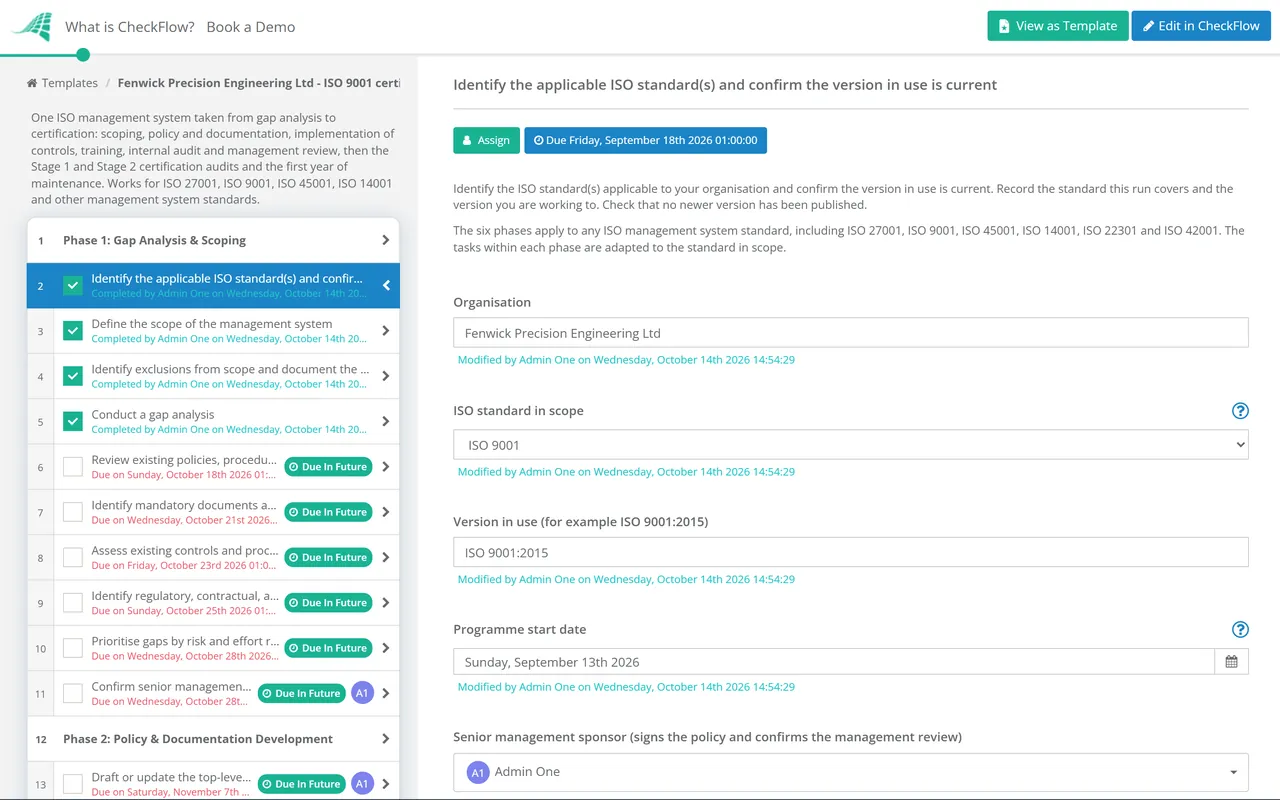This screenshot has height=800, width=1280.
Task: Click the A1 avatar on task 11
Action: point(362,693)
